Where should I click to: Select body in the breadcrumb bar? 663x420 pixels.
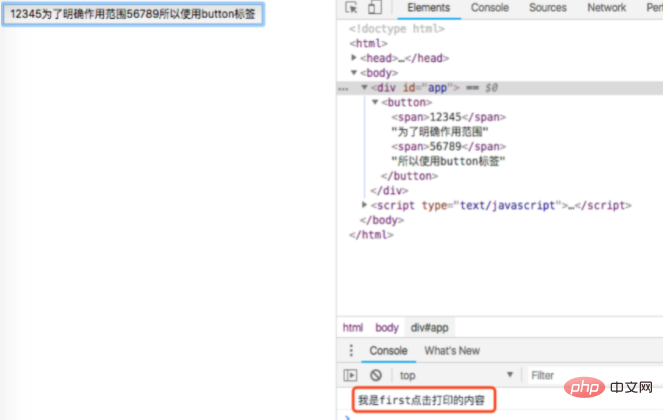coord(386,327)
